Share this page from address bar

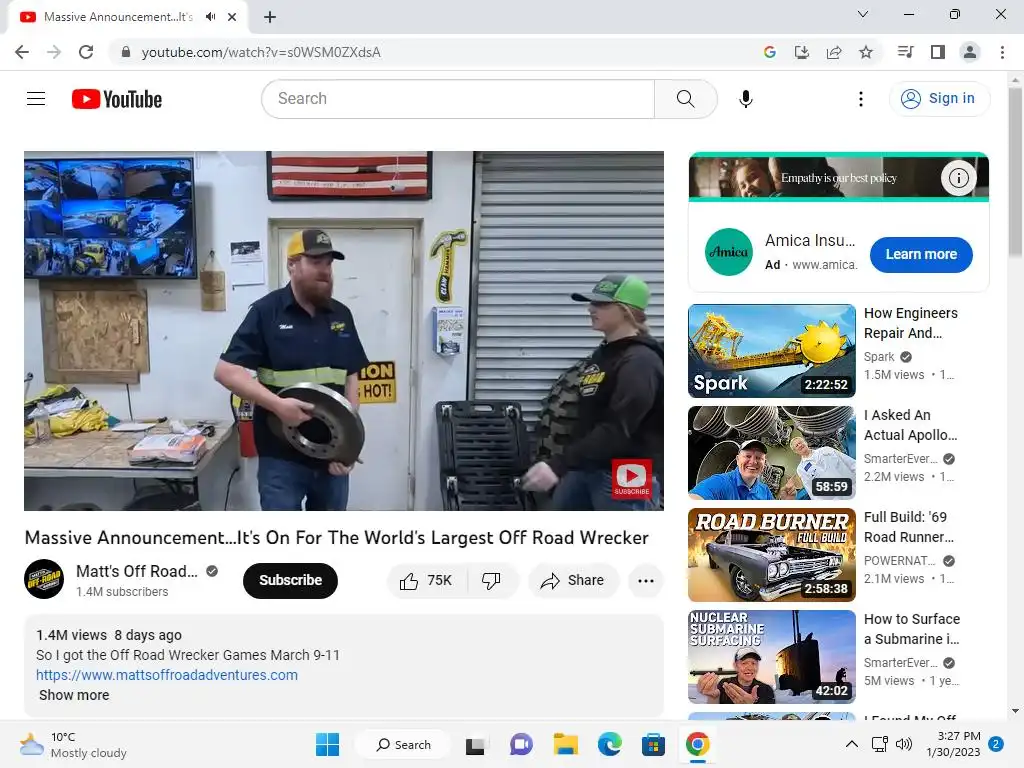pos(834,52)
